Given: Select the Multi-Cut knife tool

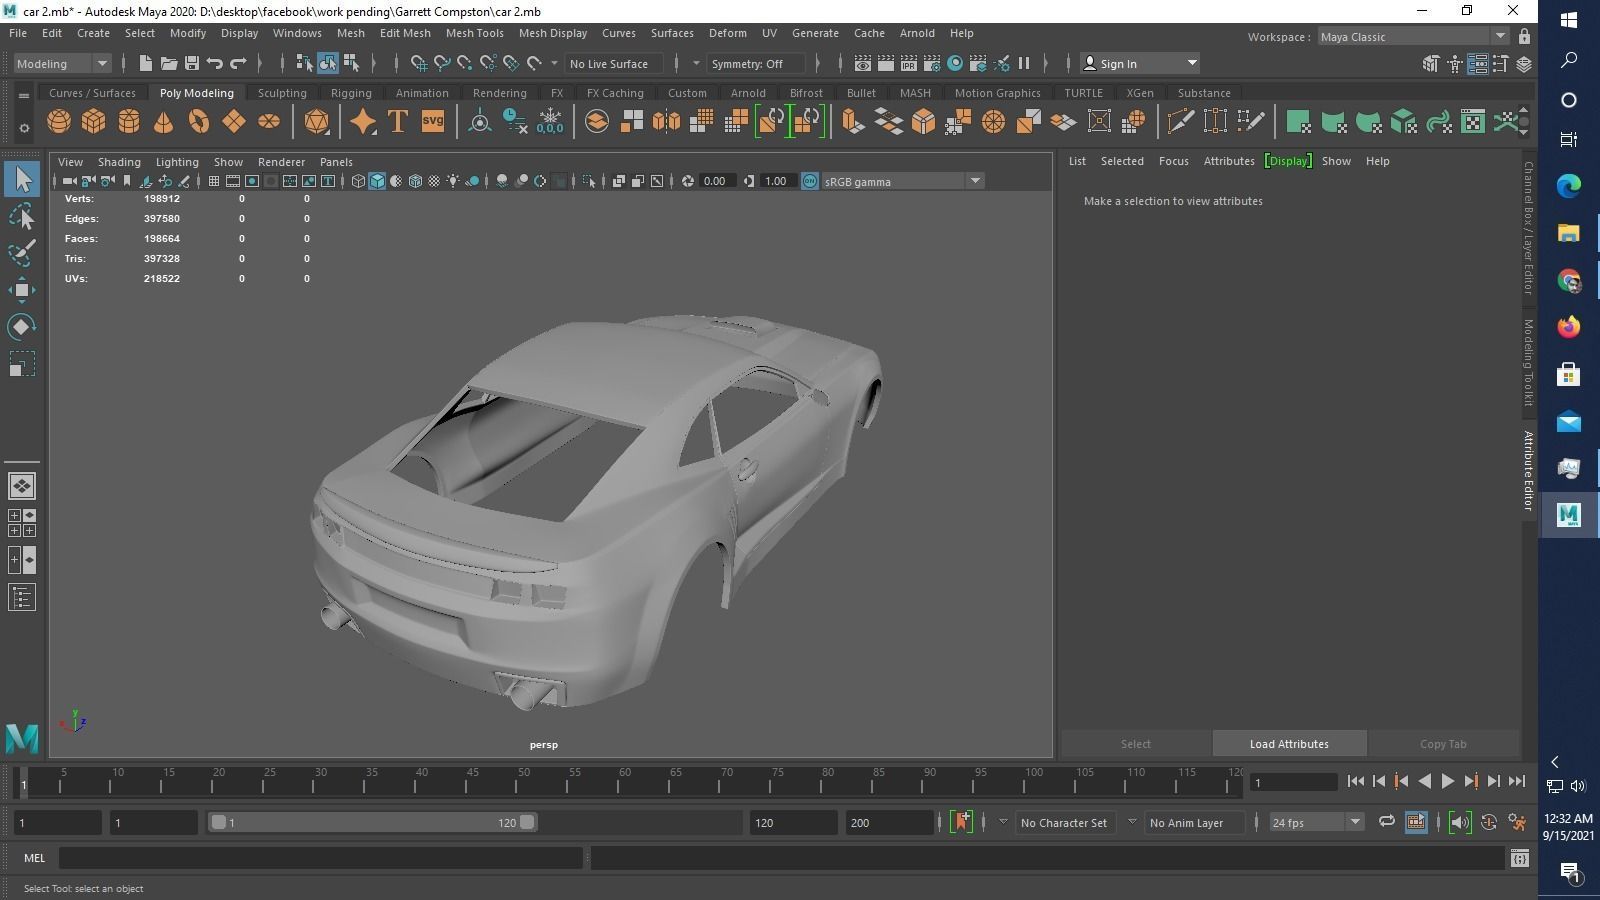Looking at the screenshot, I should click(x=1181, y=121).
